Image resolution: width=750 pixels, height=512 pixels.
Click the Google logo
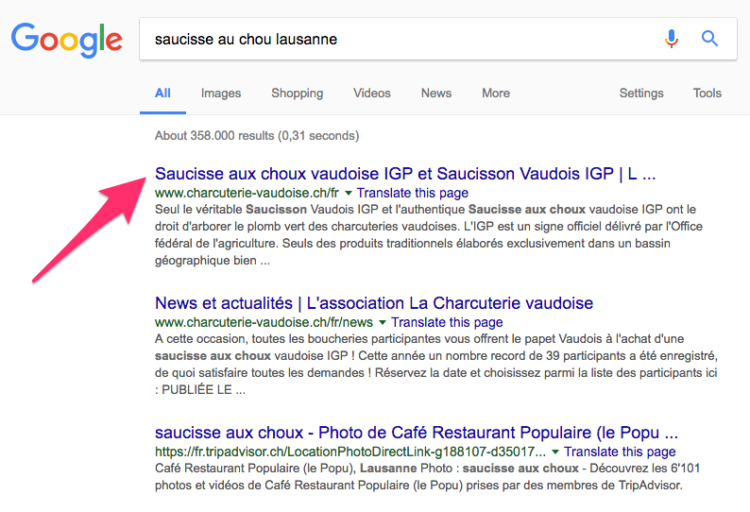[x=66, y=39]
